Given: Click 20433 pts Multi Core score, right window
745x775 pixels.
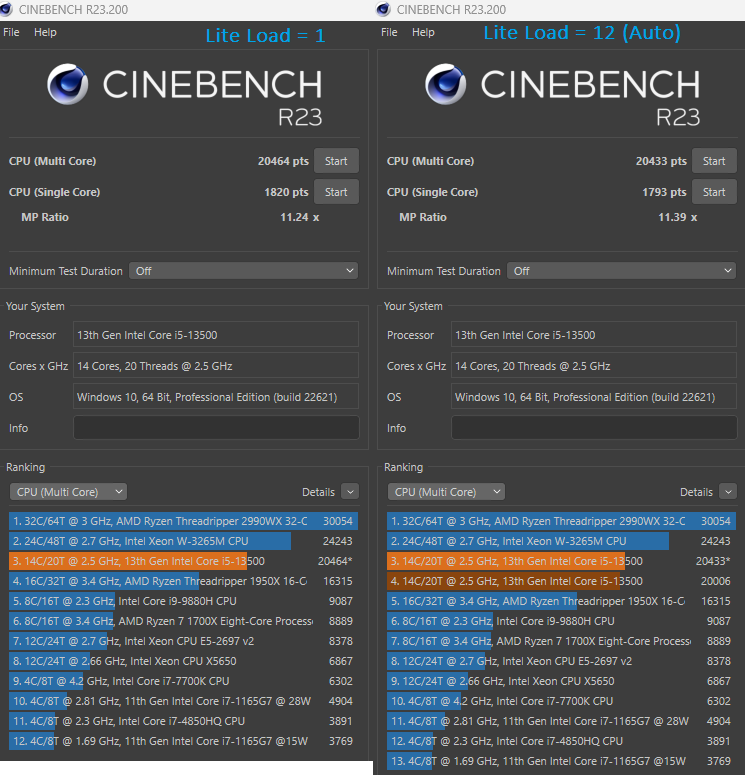Looking at the screenshot, I should (661, 161).
